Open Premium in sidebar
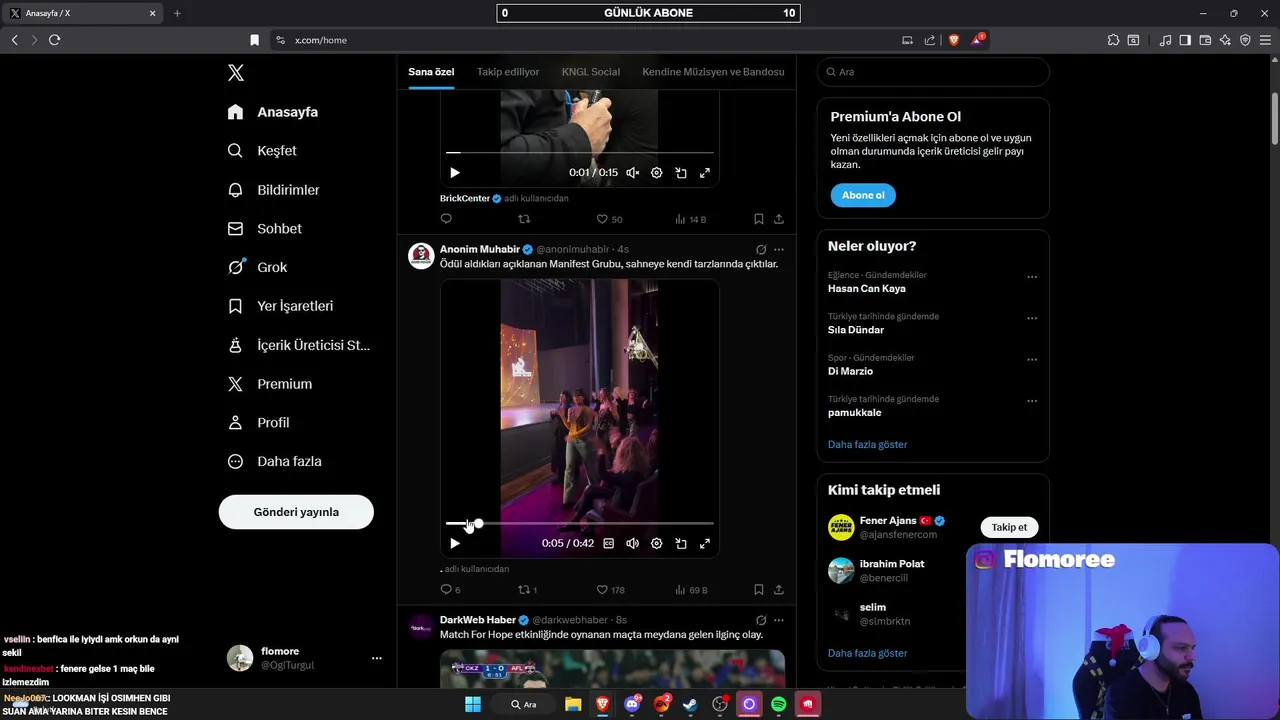Viewport: 1280px width, 720px height. 269,384
